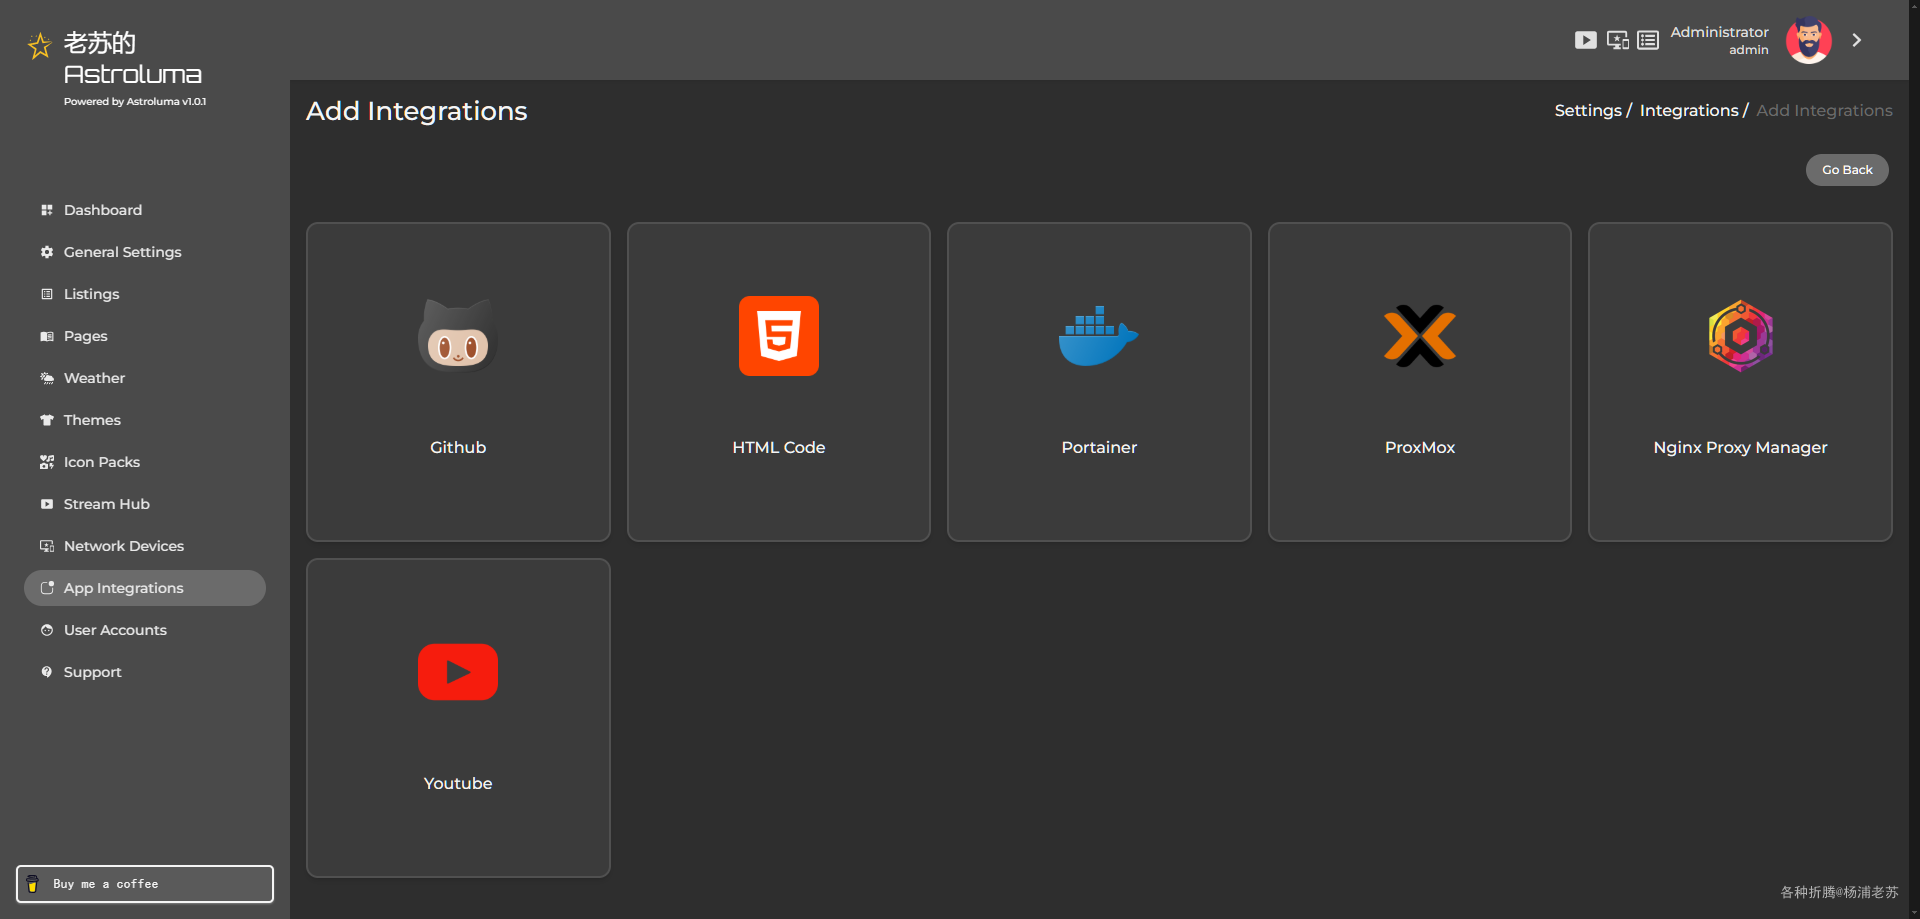Viewport: 1920px width, 919px height.
Task: Click the Nginx Proxy Manager card label
Action: point(1740,447)
